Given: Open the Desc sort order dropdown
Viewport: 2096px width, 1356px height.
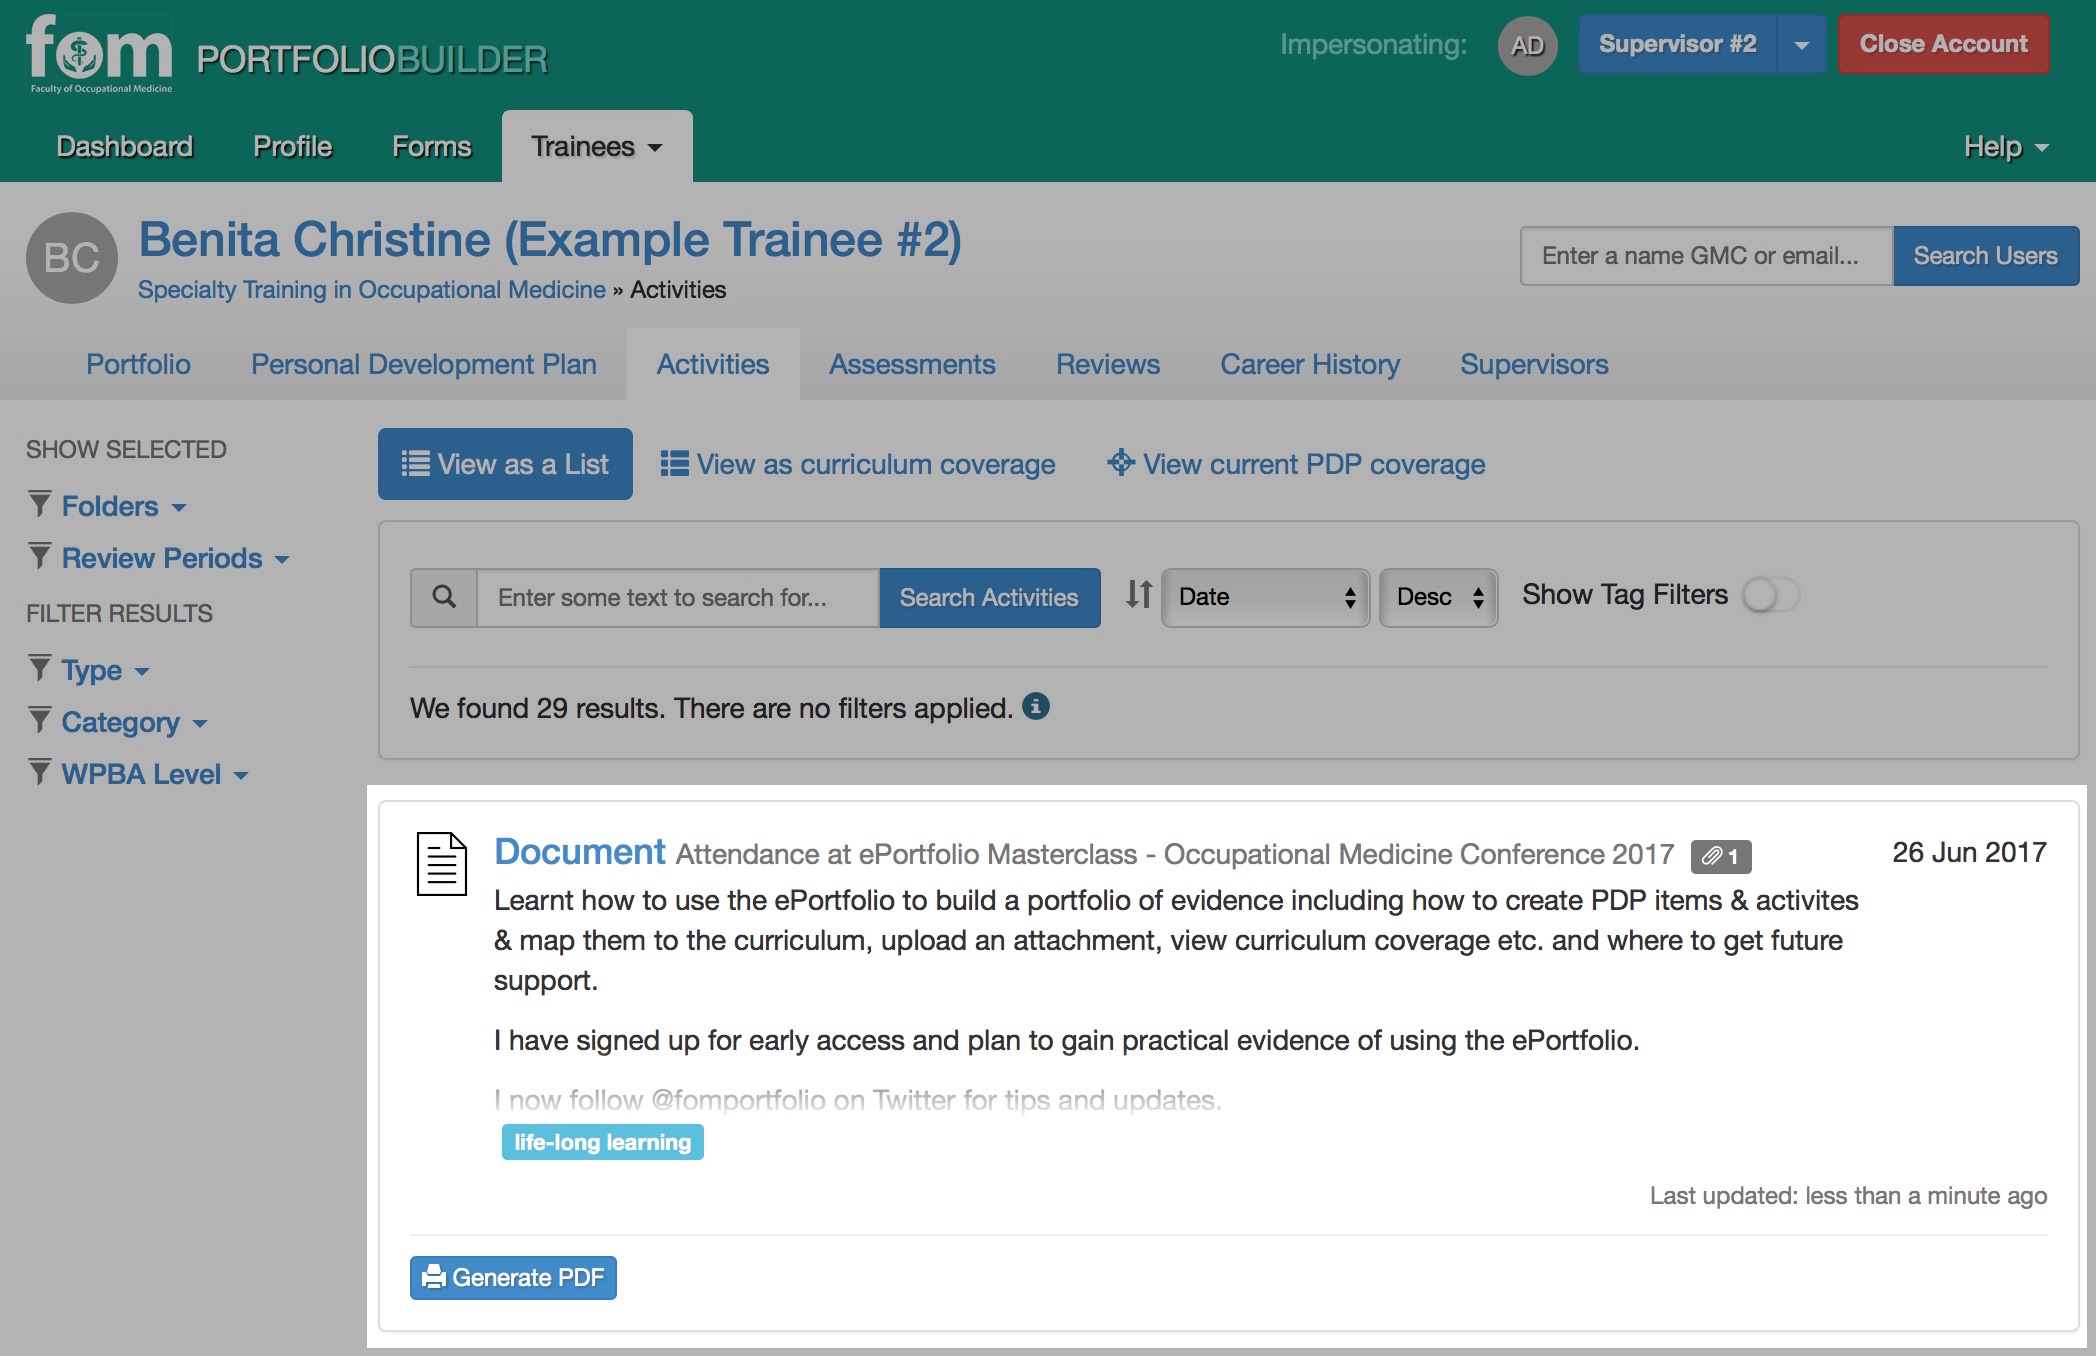Looking at the screenshot, I should [1439, 597].
